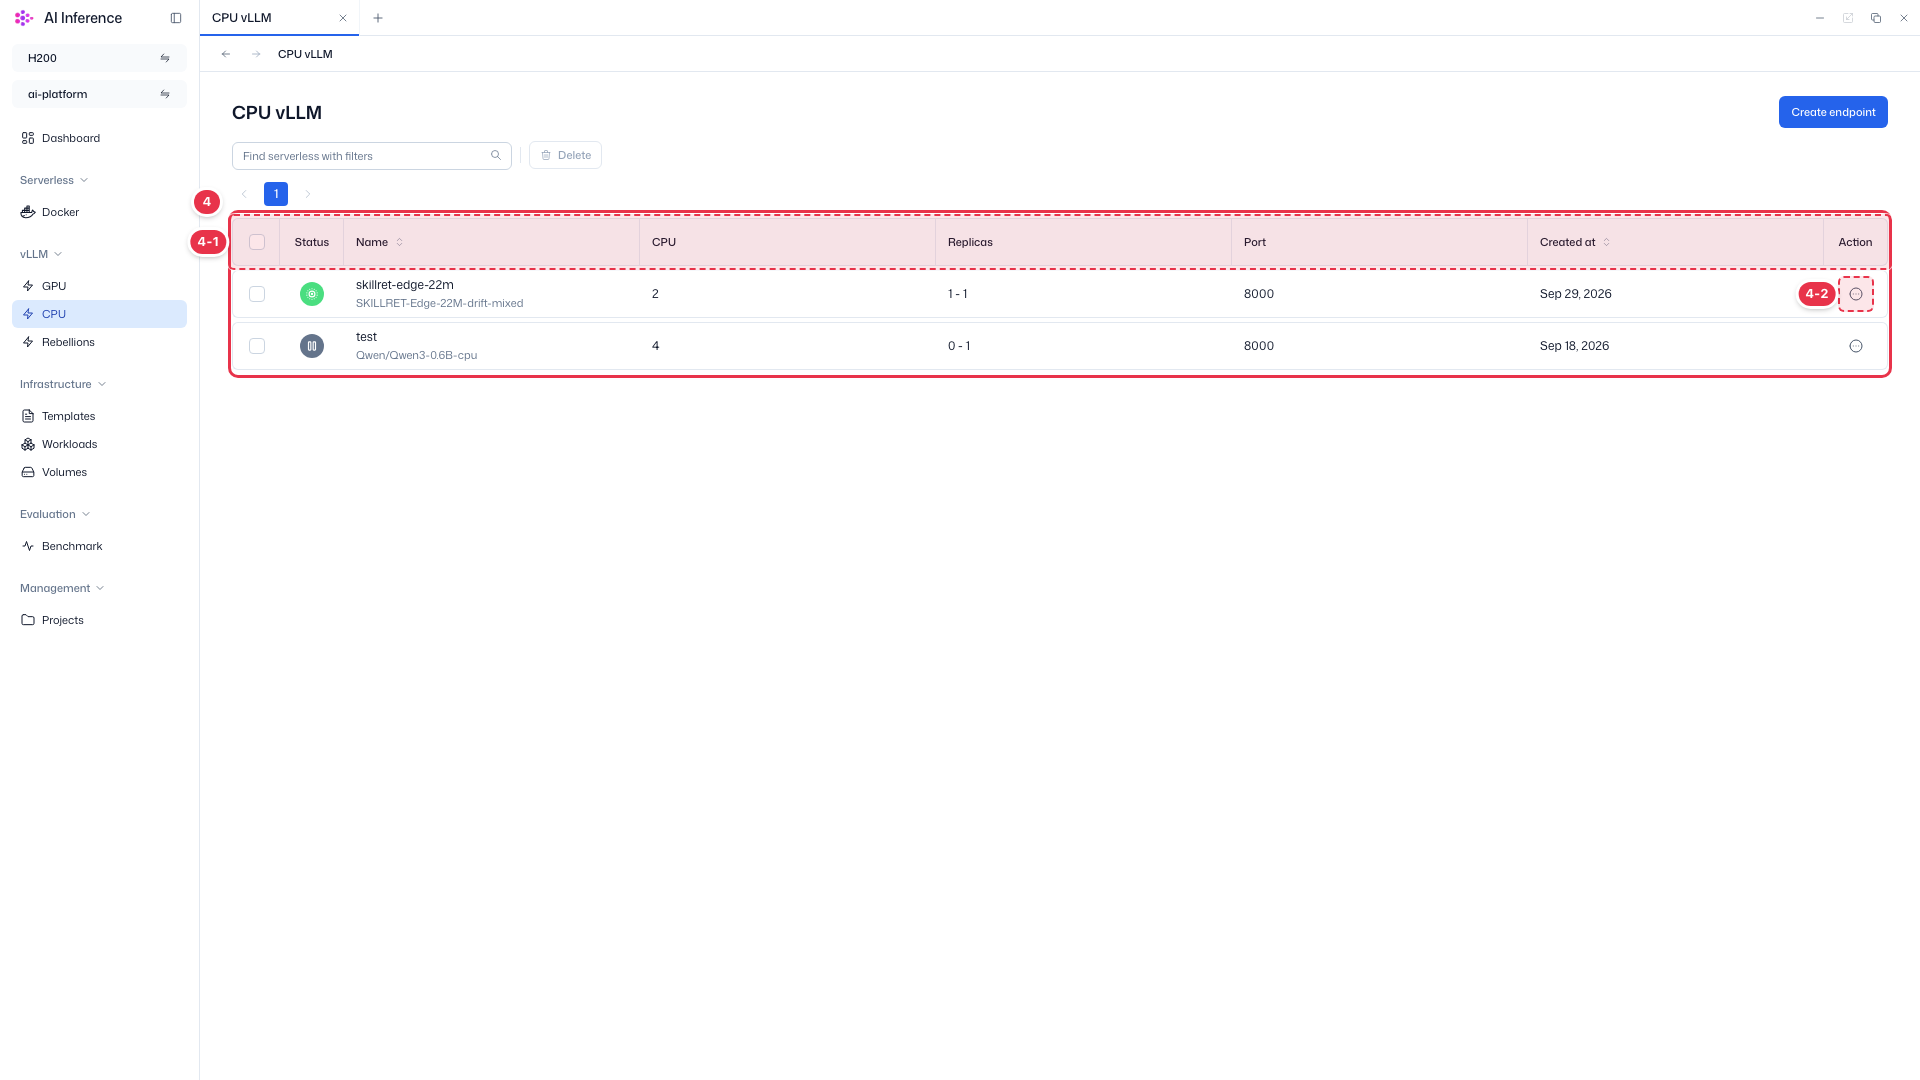Open the skillret-edge-22m endpoint name
This screenshot has height=1080, width=1920.
click(x=405, y=285)
